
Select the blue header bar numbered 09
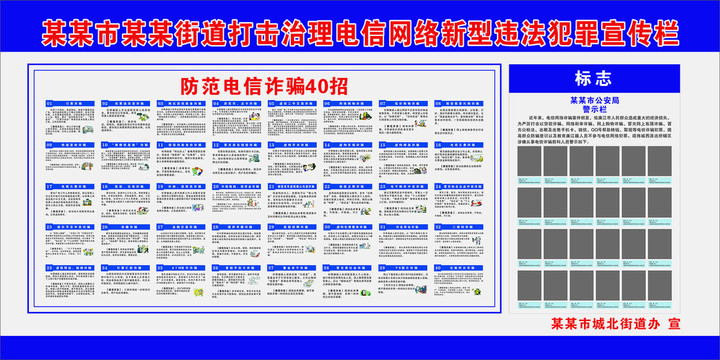(x=70, y=145)
